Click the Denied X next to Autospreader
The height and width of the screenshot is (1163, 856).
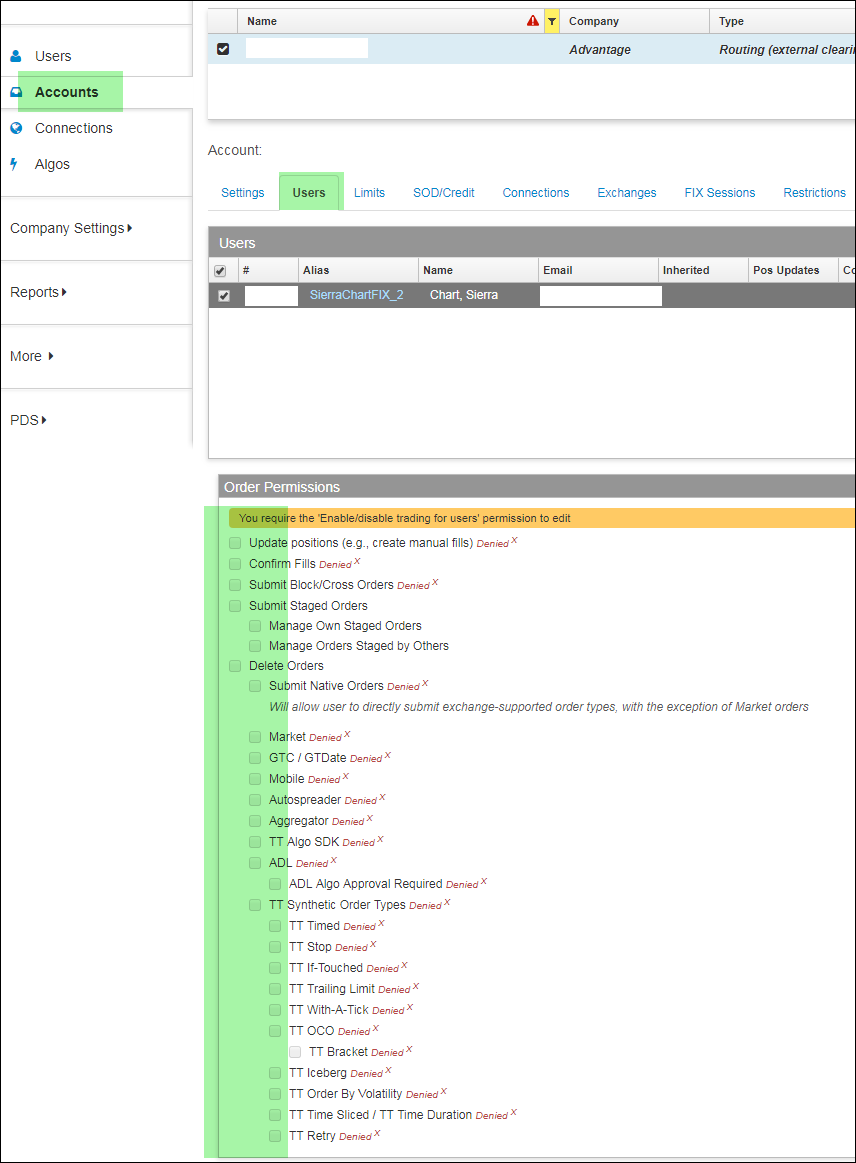(x=365, y=800)
